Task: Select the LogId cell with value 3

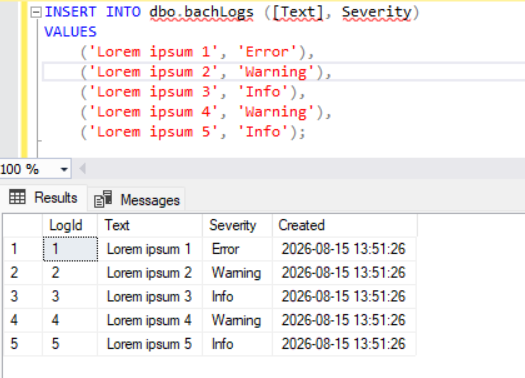Action: pyautogui.click(x=70, y=296)
